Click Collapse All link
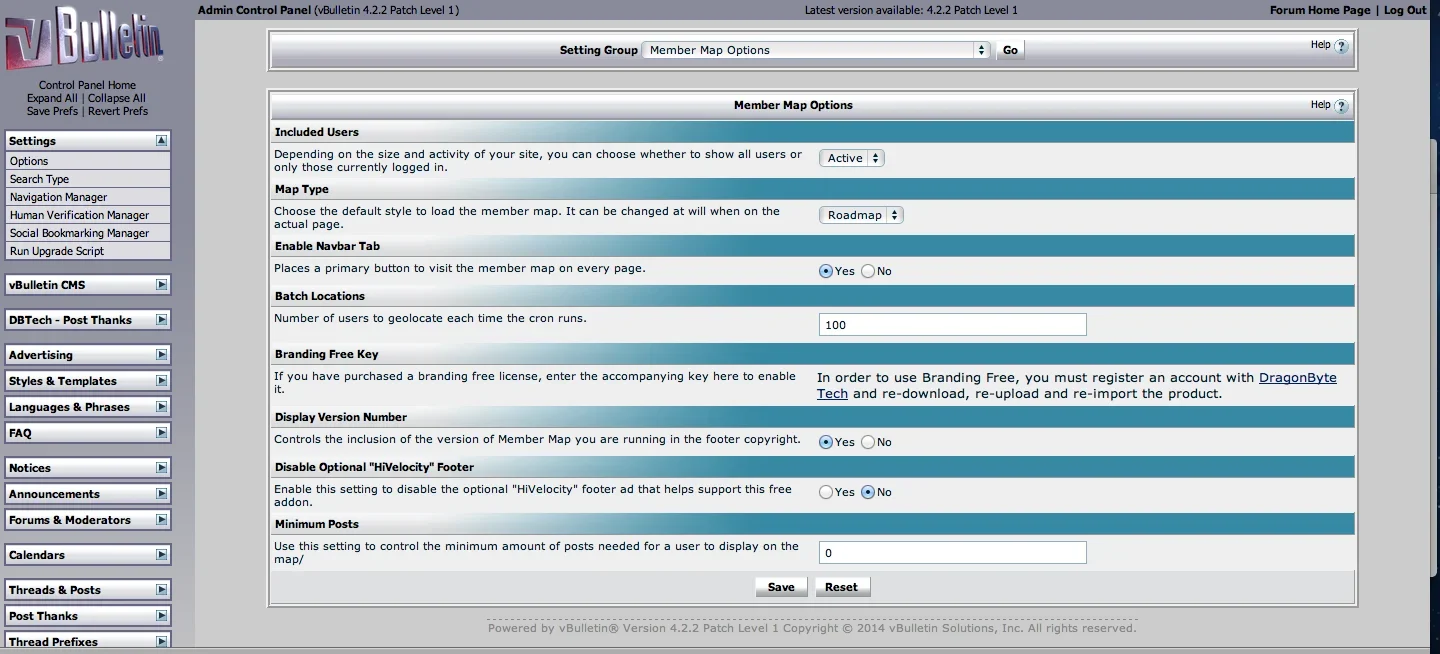This screenshot has width=1440, height=654. (x=117, y=98)
